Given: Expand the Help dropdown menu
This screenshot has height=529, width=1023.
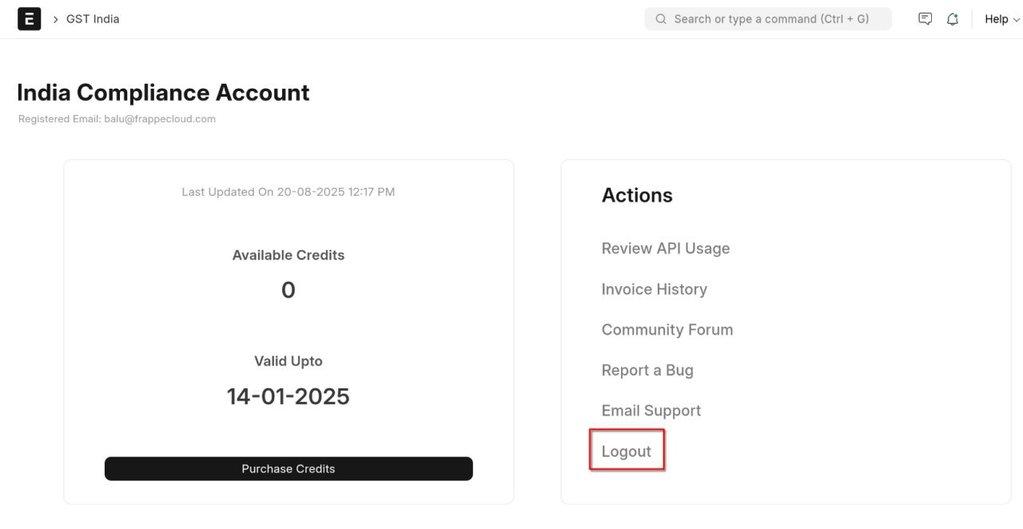Looking at the screenshot, I should 1002,19.
